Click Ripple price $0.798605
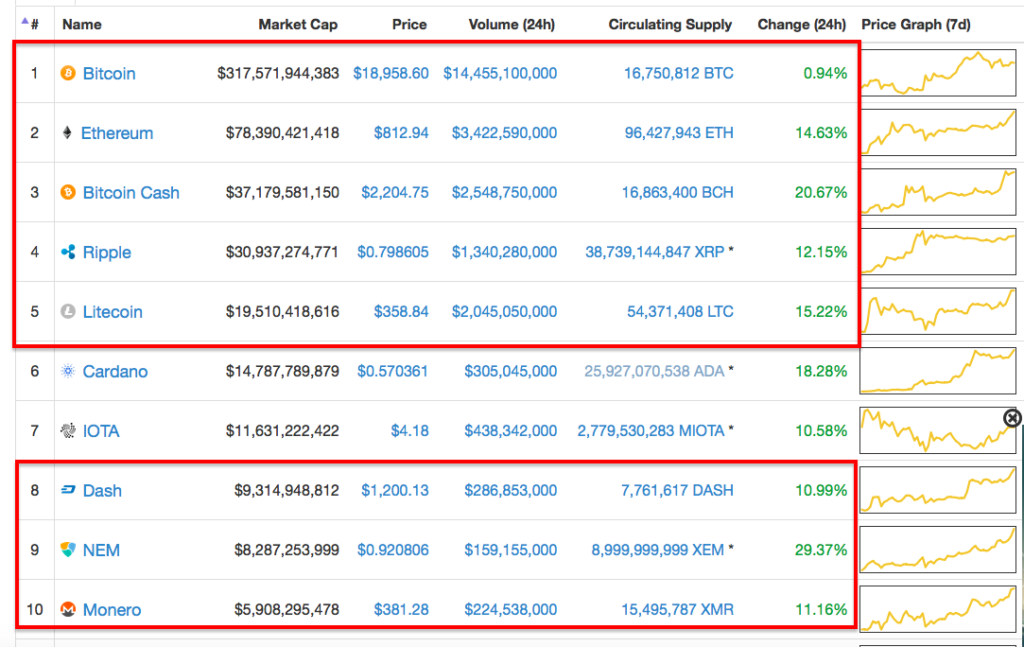This screenshot has width=1024, height=647. 392,251
